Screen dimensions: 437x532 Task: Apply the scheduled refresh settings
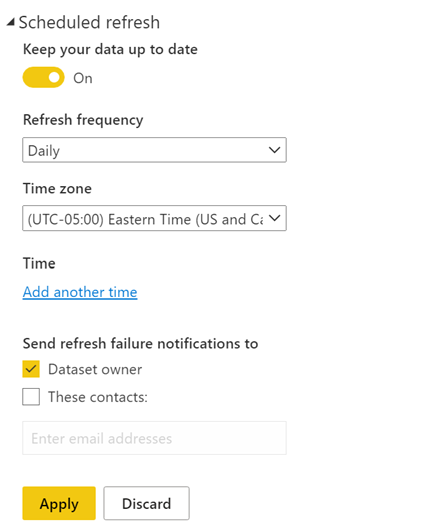(x=59, y=503)
